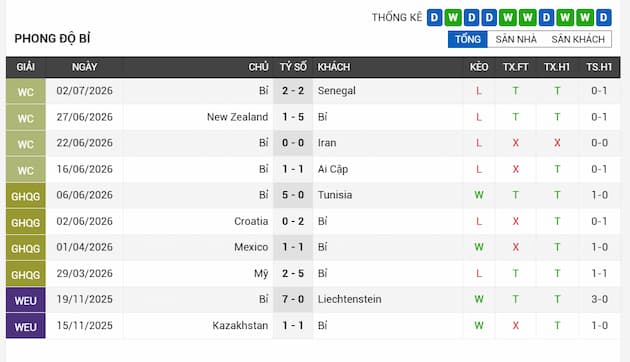Screen dimensions: 630x362
Task: Select the TỔNG tab
Action: point(468,39)
